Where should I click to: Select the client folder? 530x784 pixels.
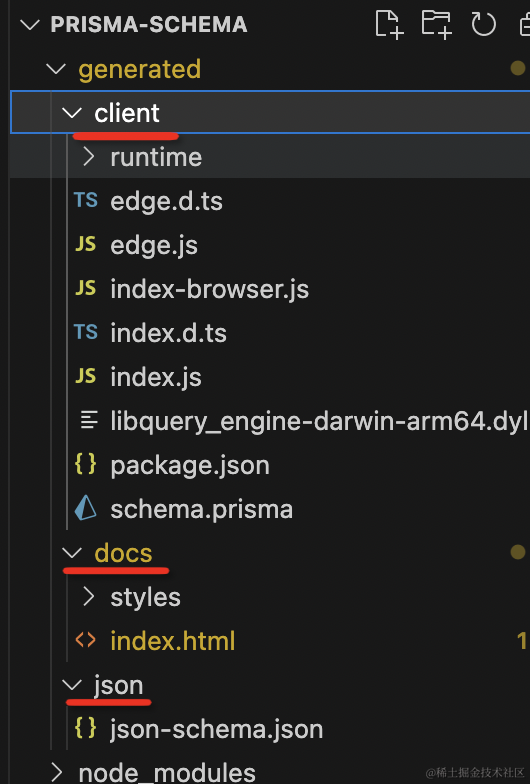coord(270,112)
